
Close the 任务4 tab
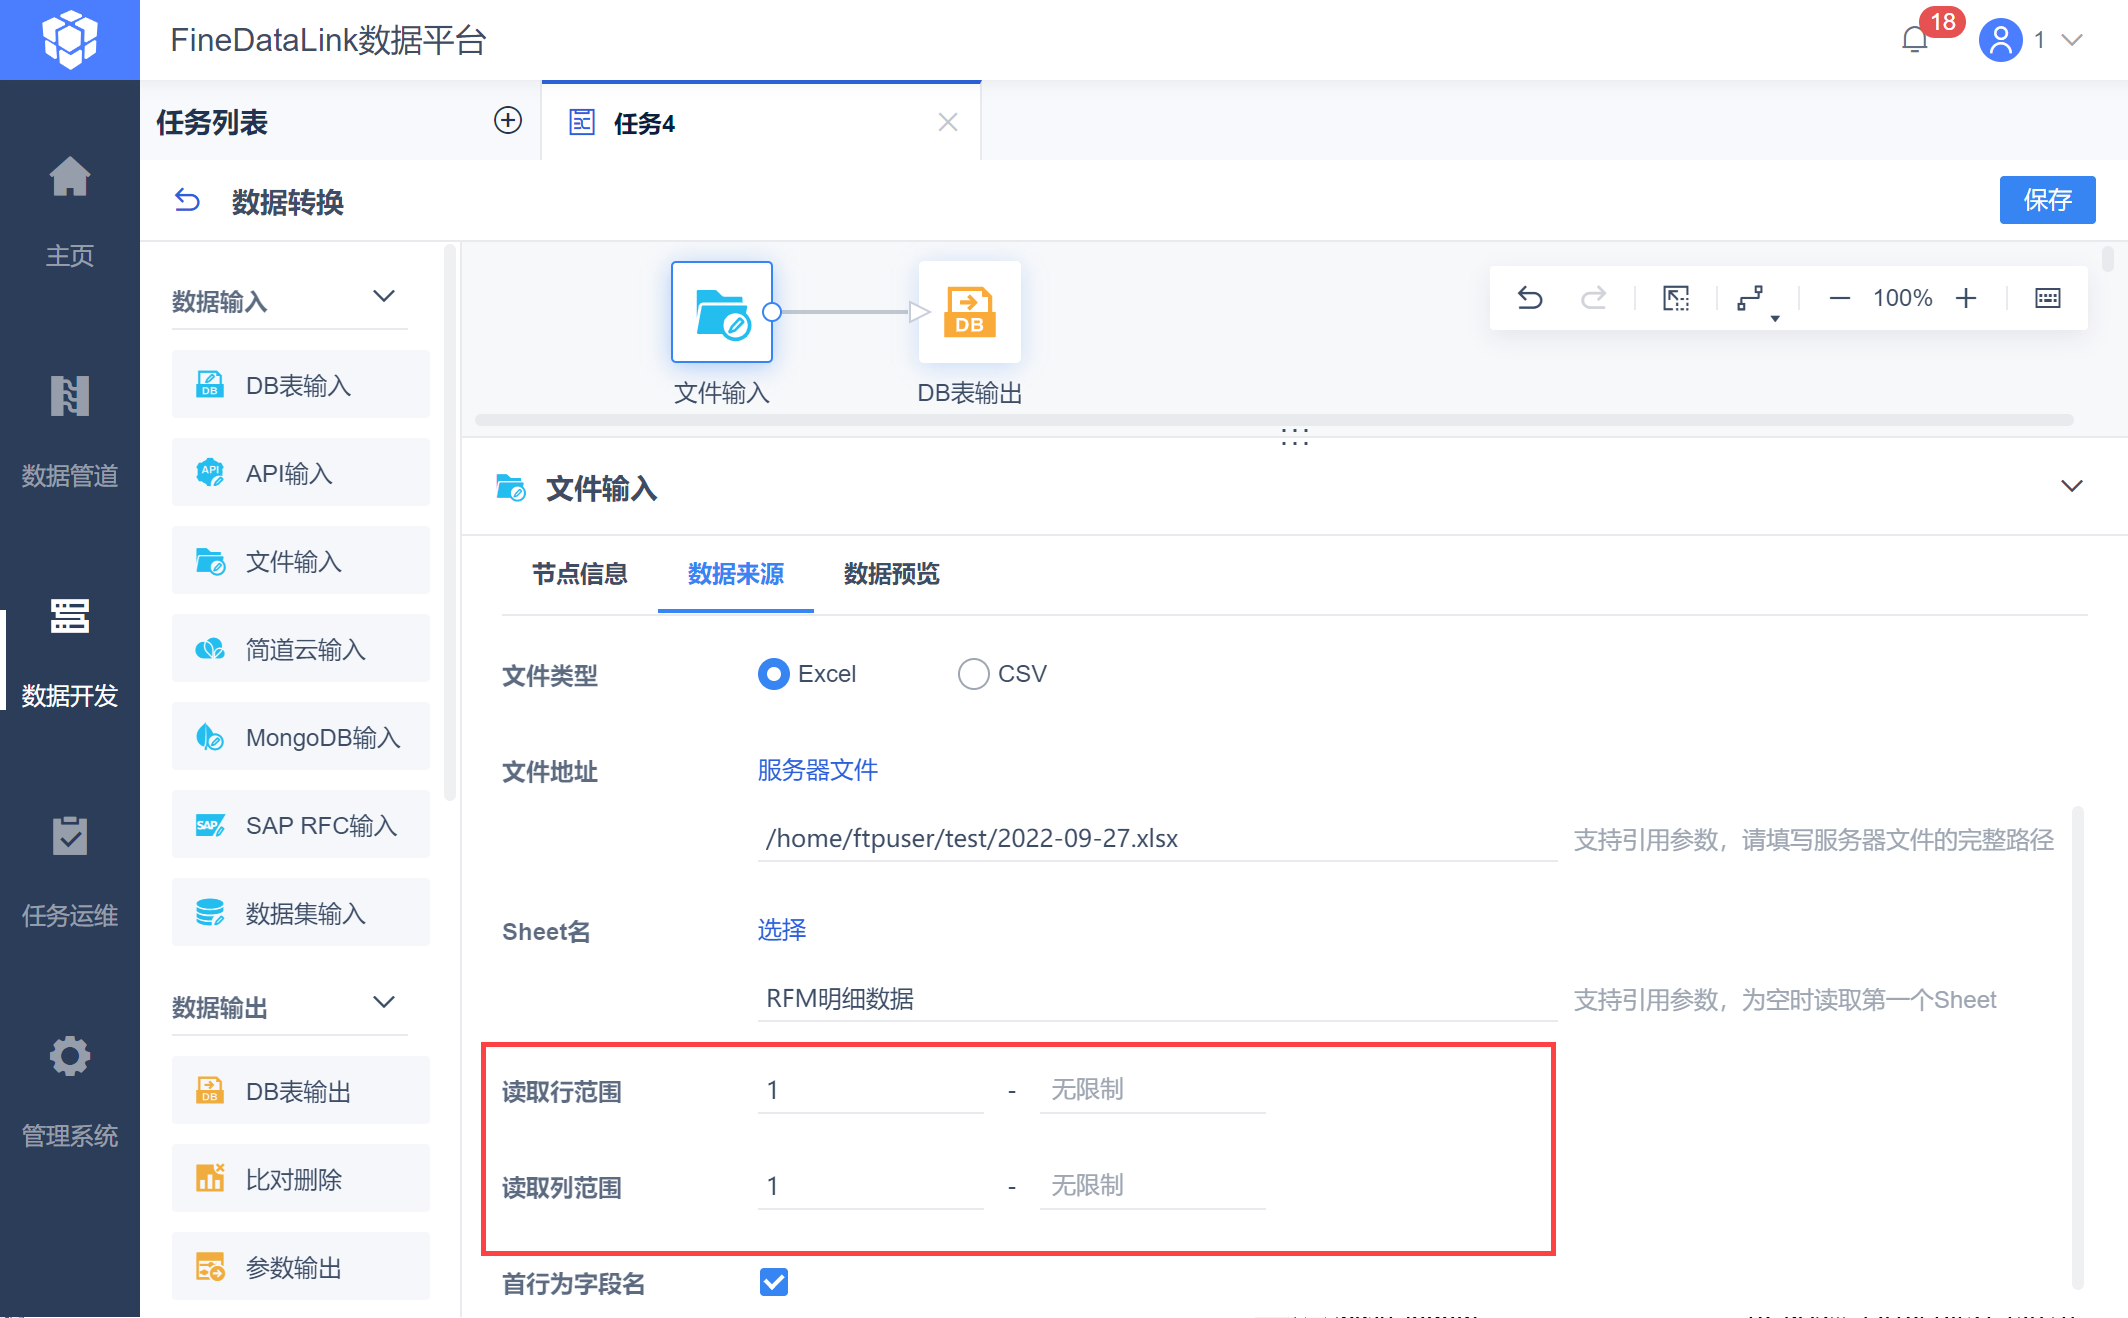click(x=948, y=122)
